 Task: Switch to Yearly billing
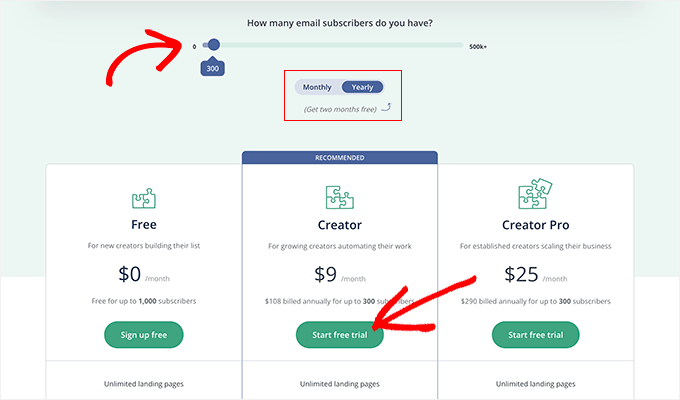pos(362,87)
